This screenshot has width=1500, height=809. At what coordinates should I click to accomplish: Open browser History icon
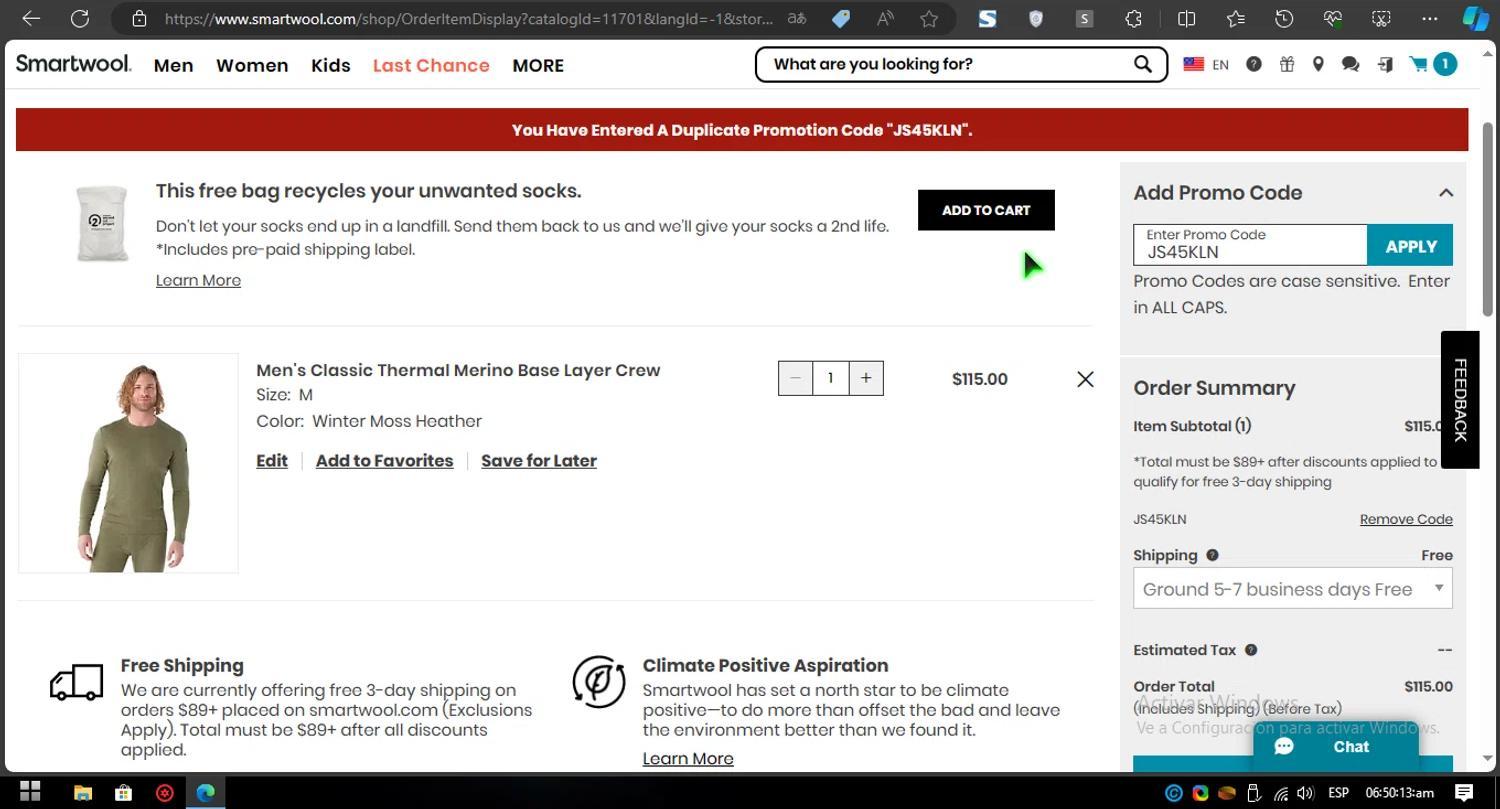click(x=1284, y=18)
